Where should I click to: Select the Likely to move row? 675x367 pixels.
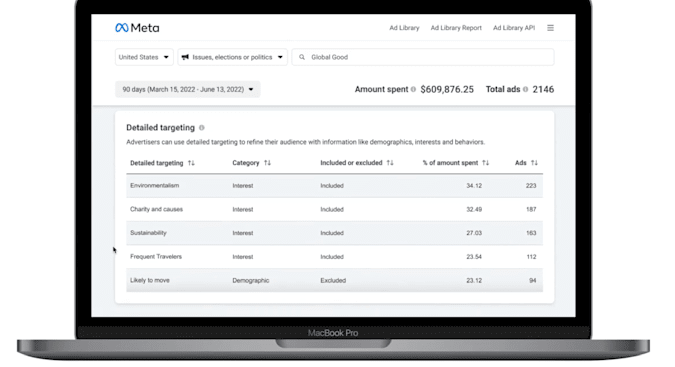click(334, 281)
